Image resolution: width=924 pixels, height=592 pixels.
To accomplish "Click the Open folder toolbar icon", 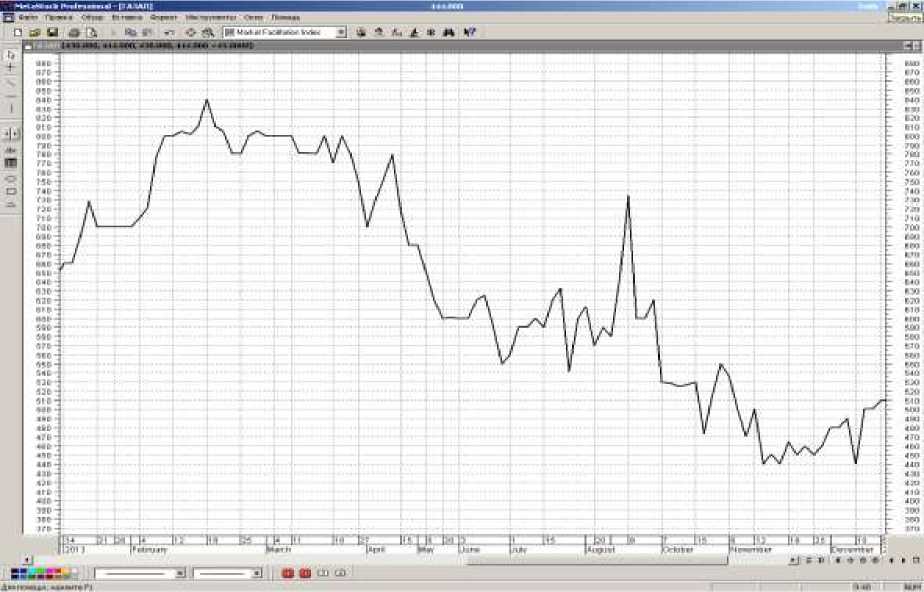I will point(35,32).
